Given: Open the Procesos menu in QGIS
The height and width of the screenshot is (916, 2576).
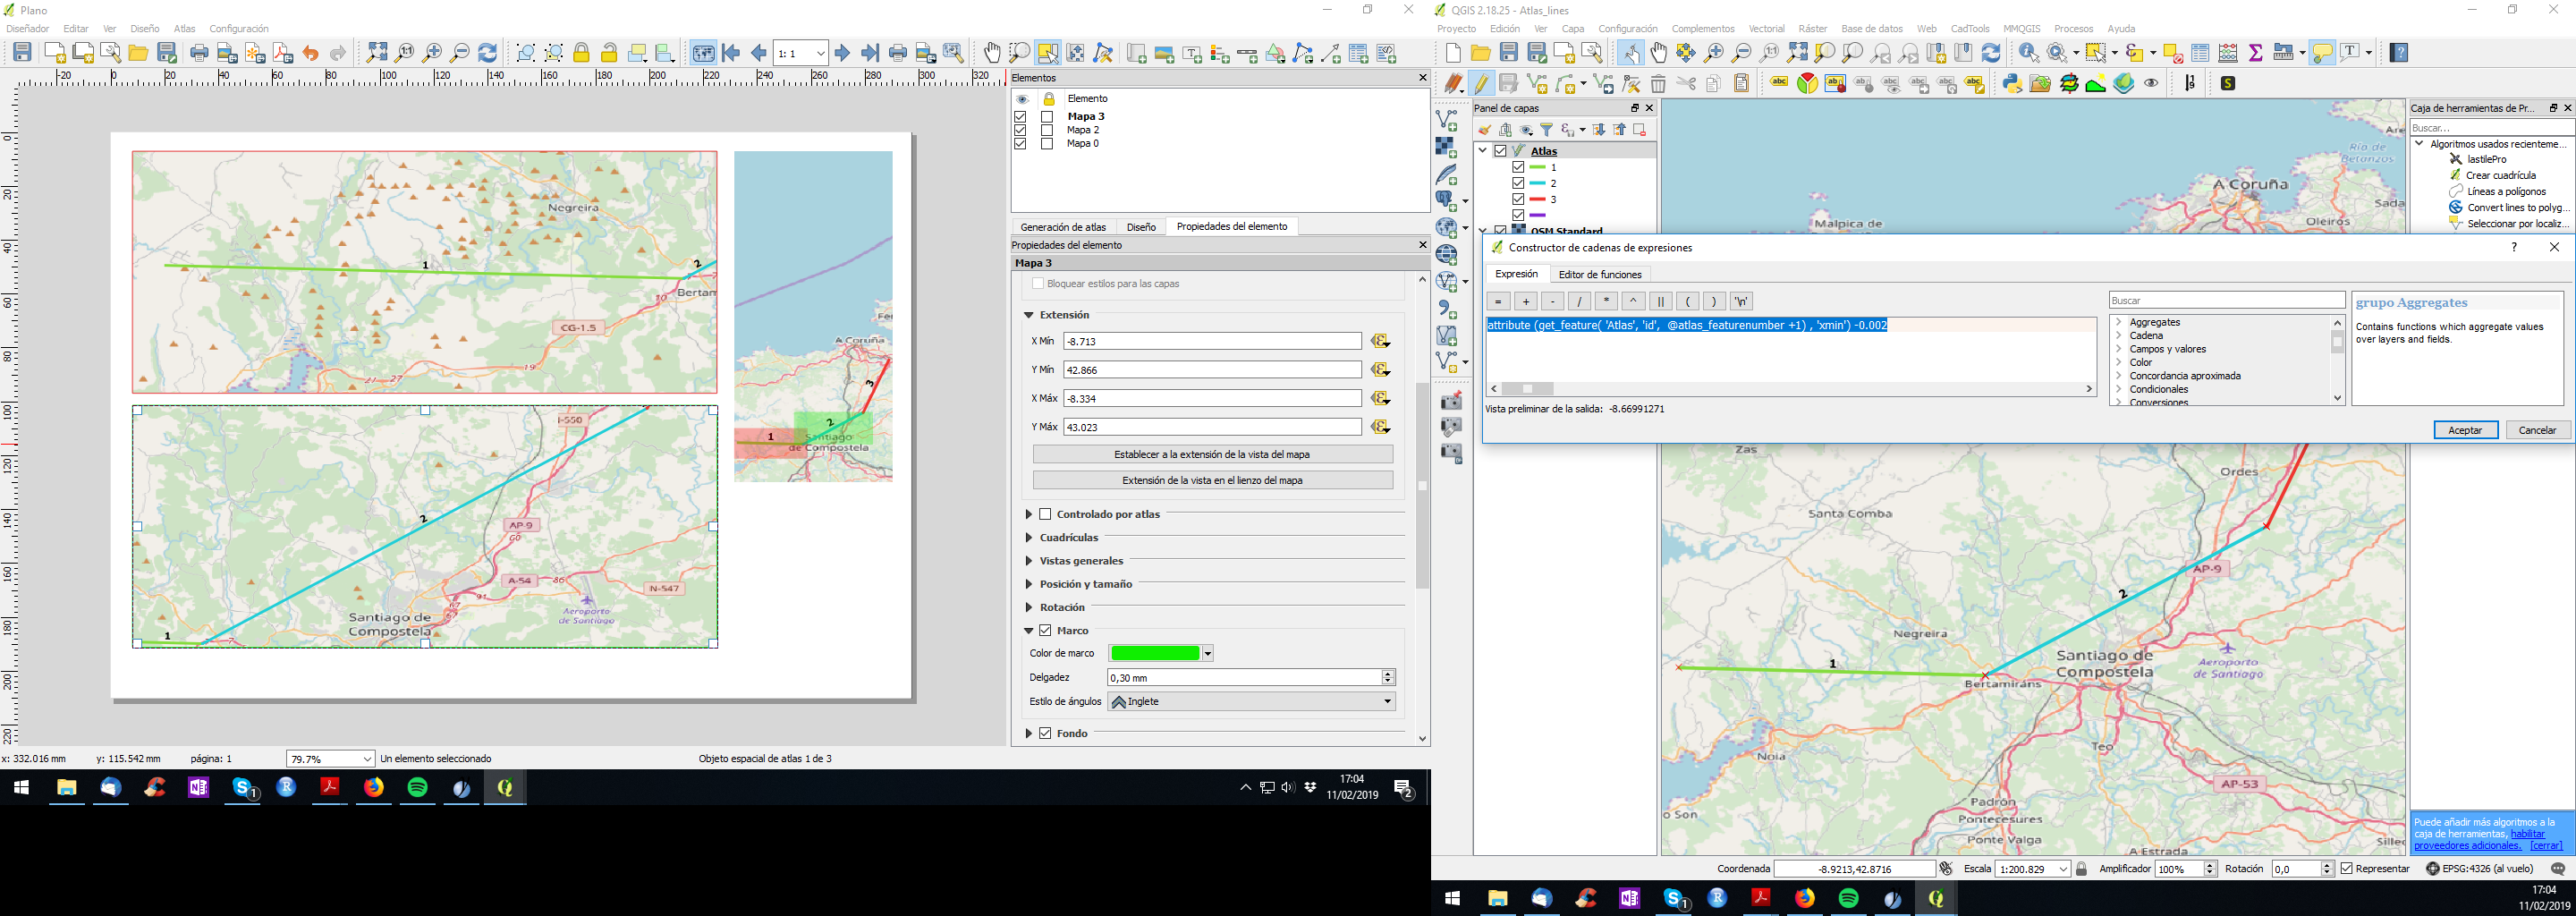Looking at the screenshot, I should click(2074, 29).
